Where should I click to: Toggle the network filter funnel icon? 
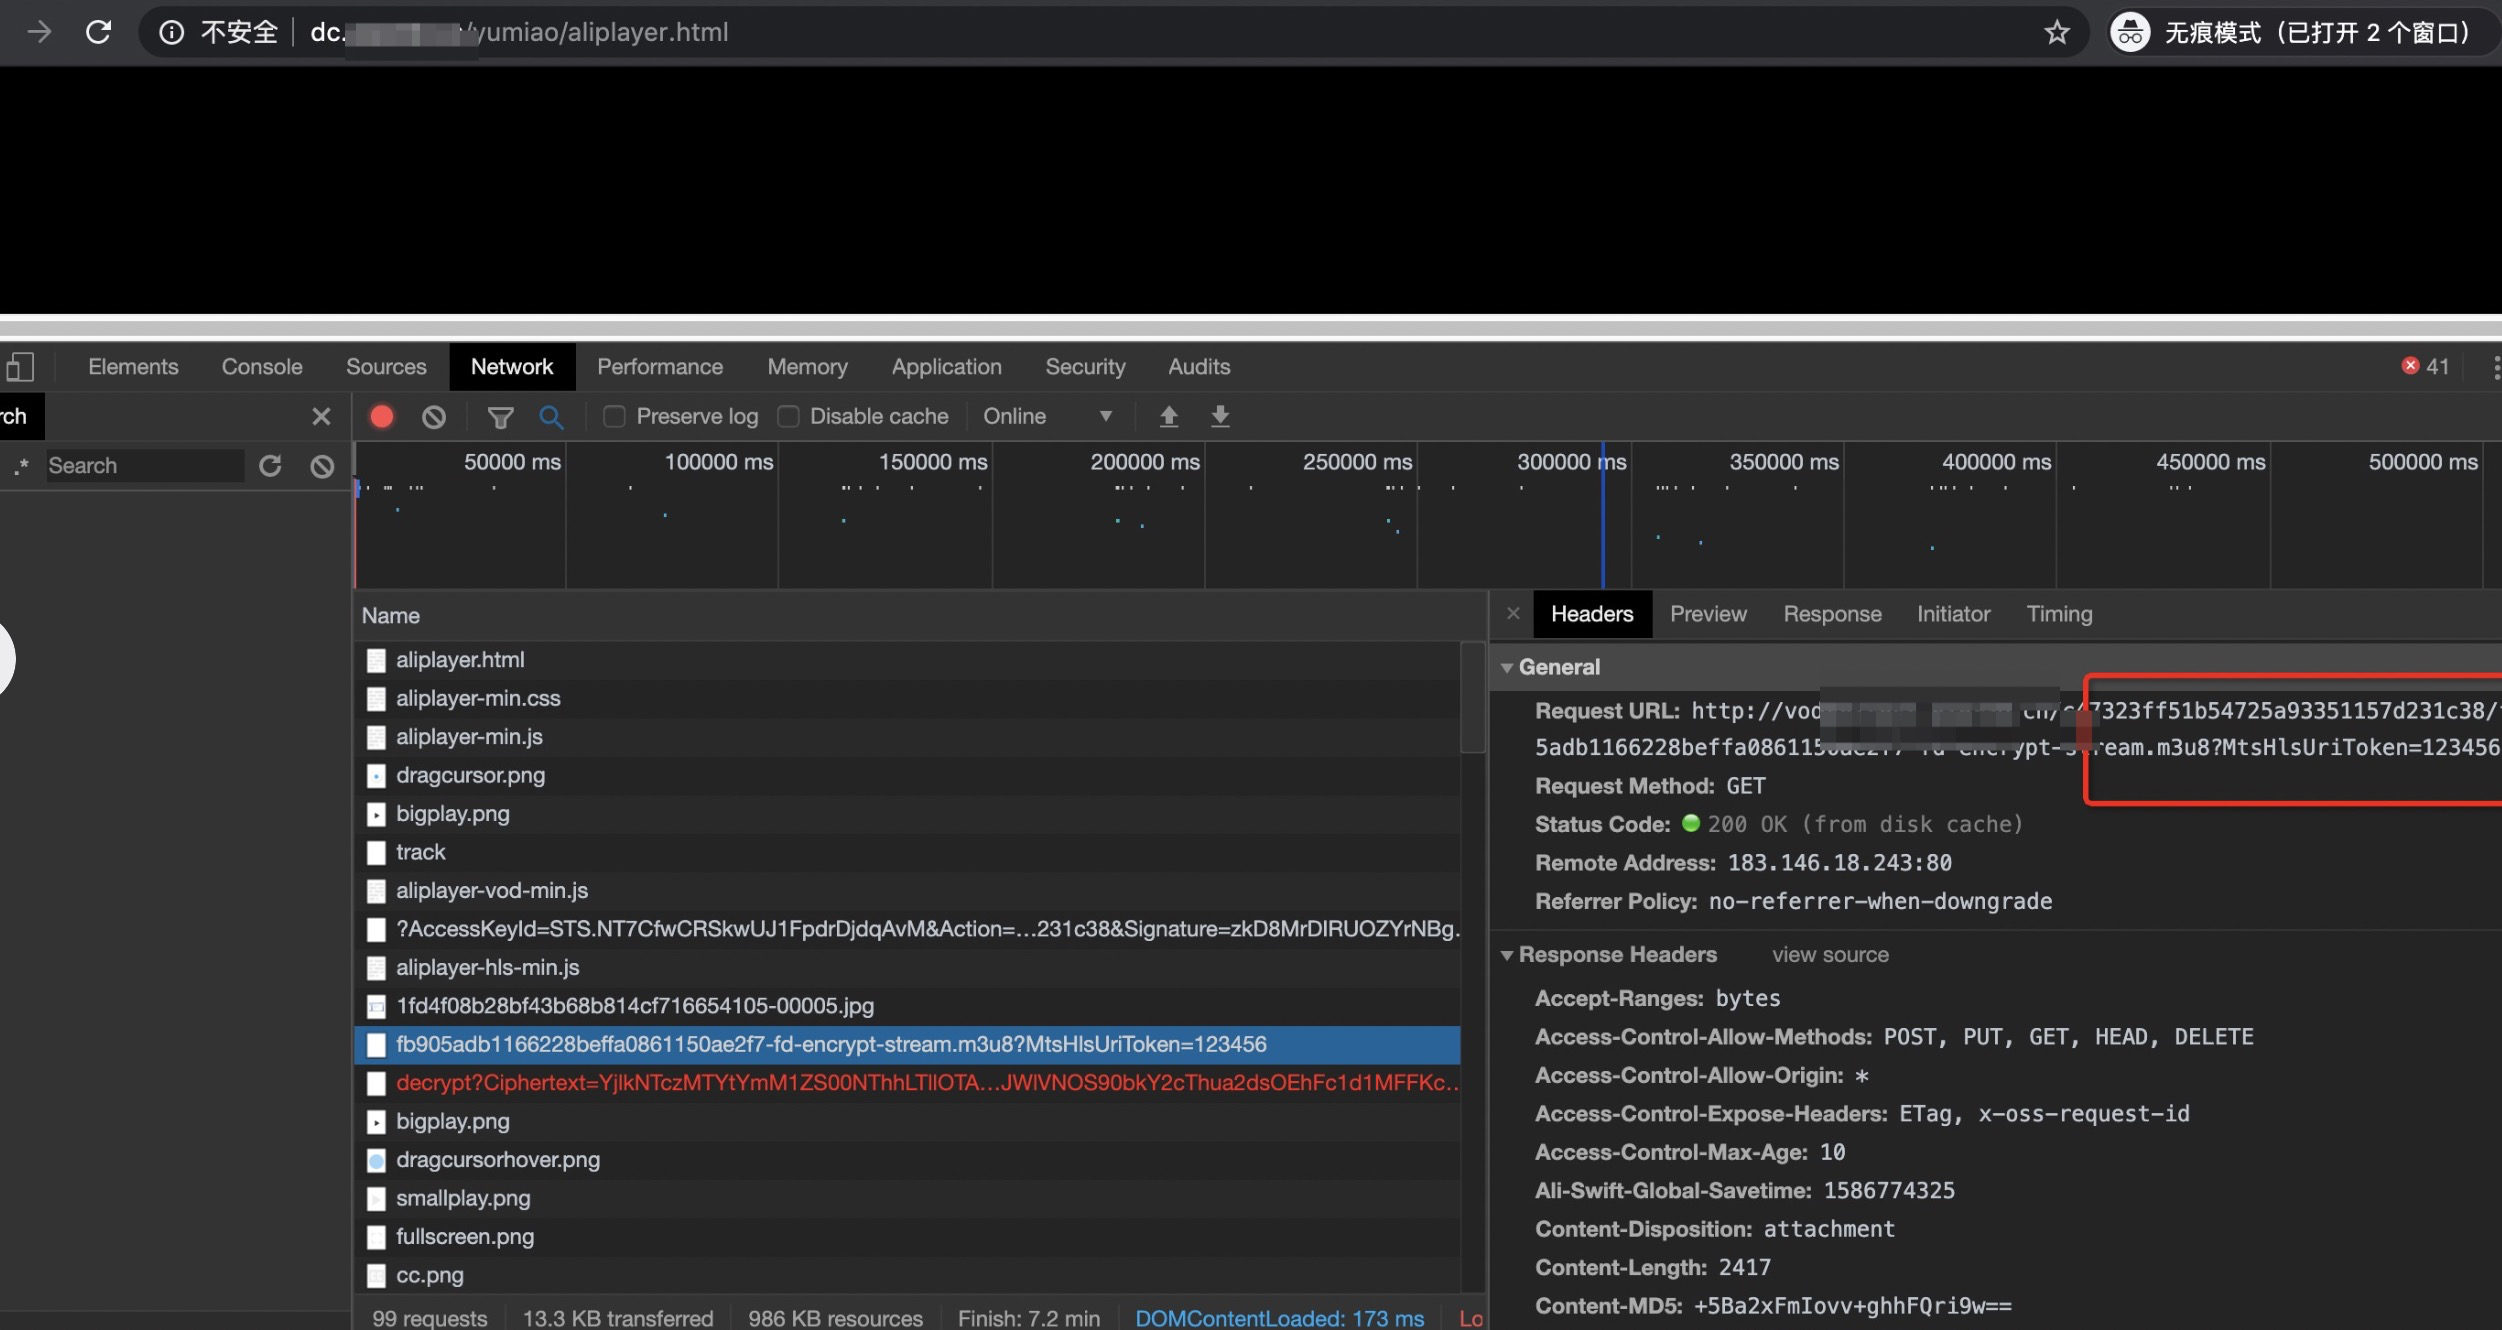pos(500,416)
